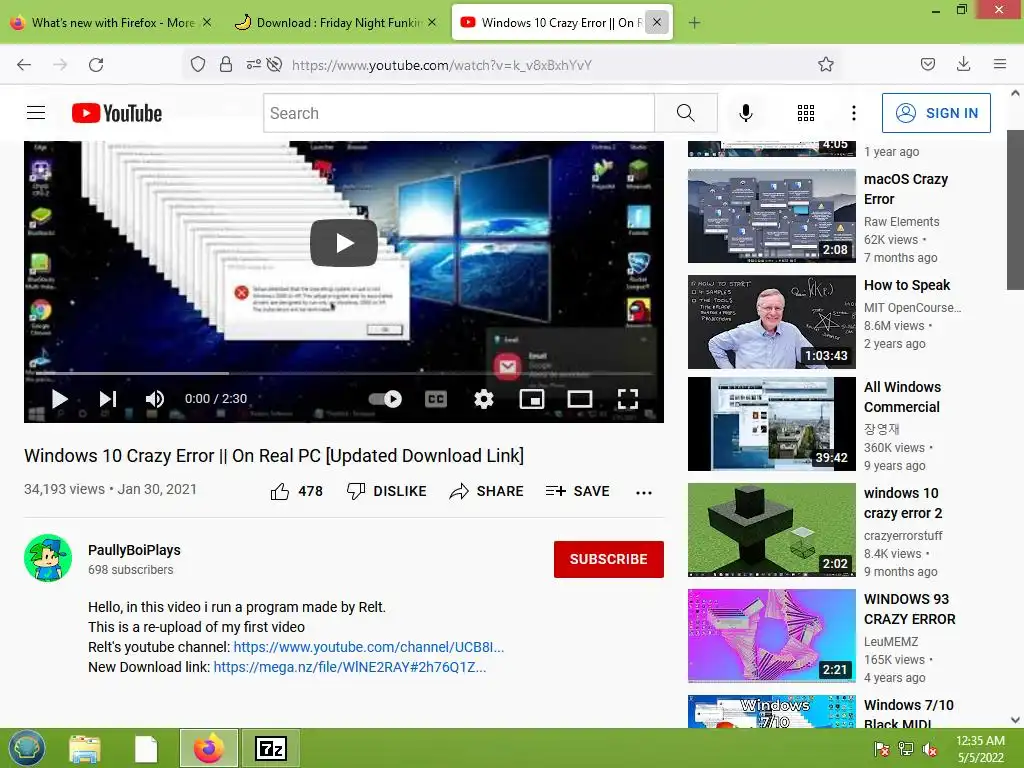Screen dimensions: 1024x768
Task: Click the DISLIKE button
Action: click(386, 491)
